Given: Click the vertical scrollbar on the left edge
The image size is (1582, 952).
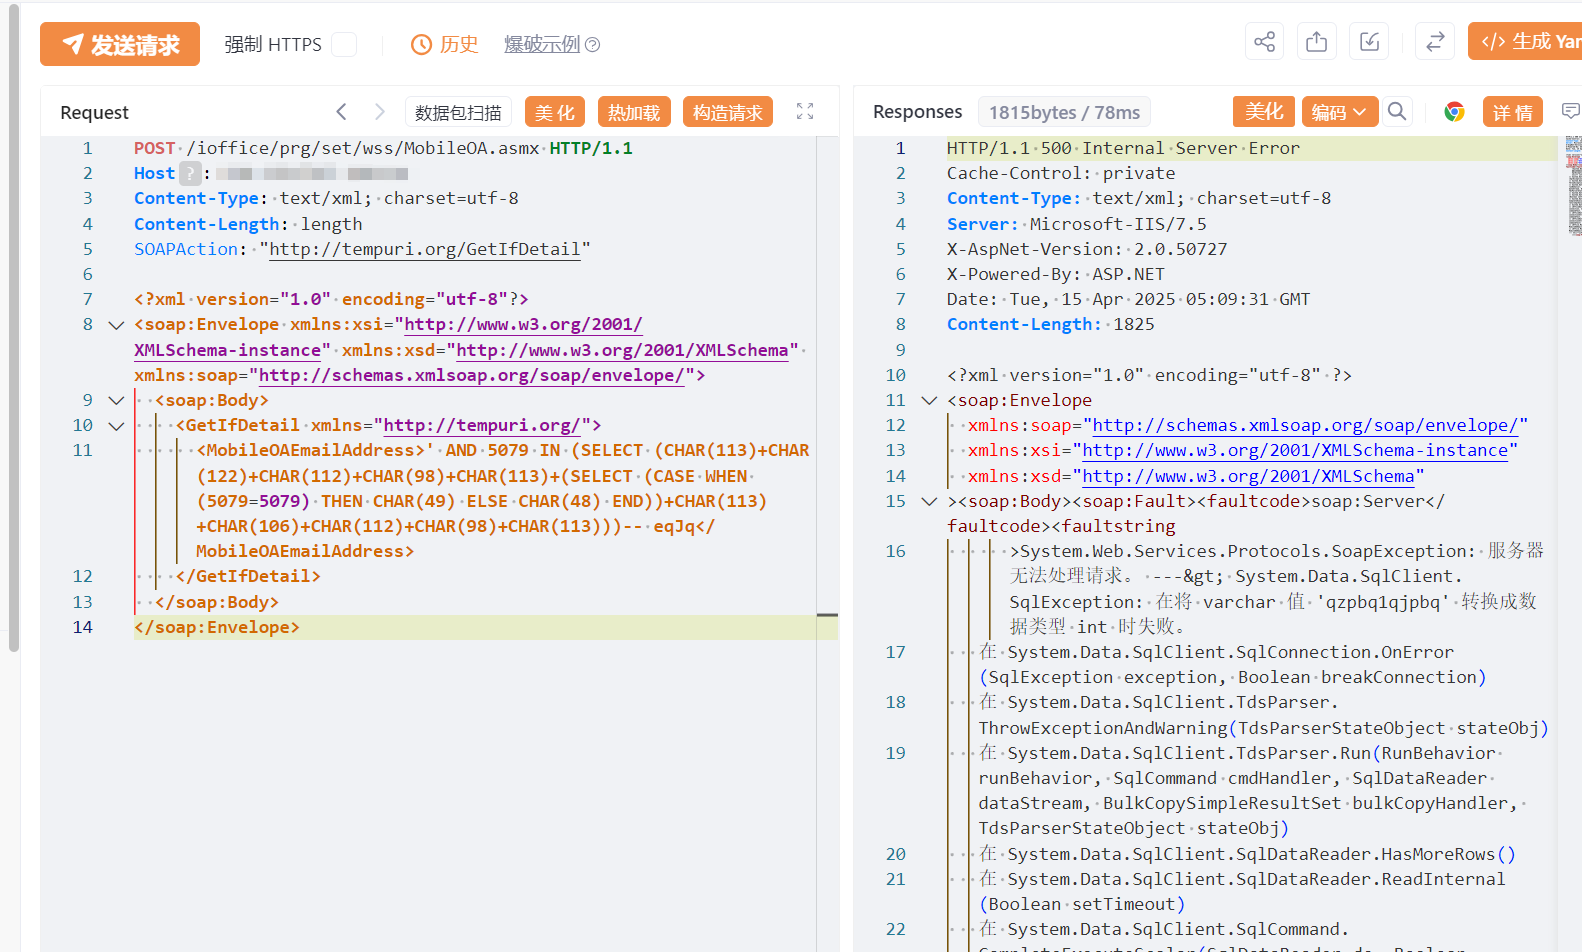Looking at the screenshot, I should coord(14,326).
